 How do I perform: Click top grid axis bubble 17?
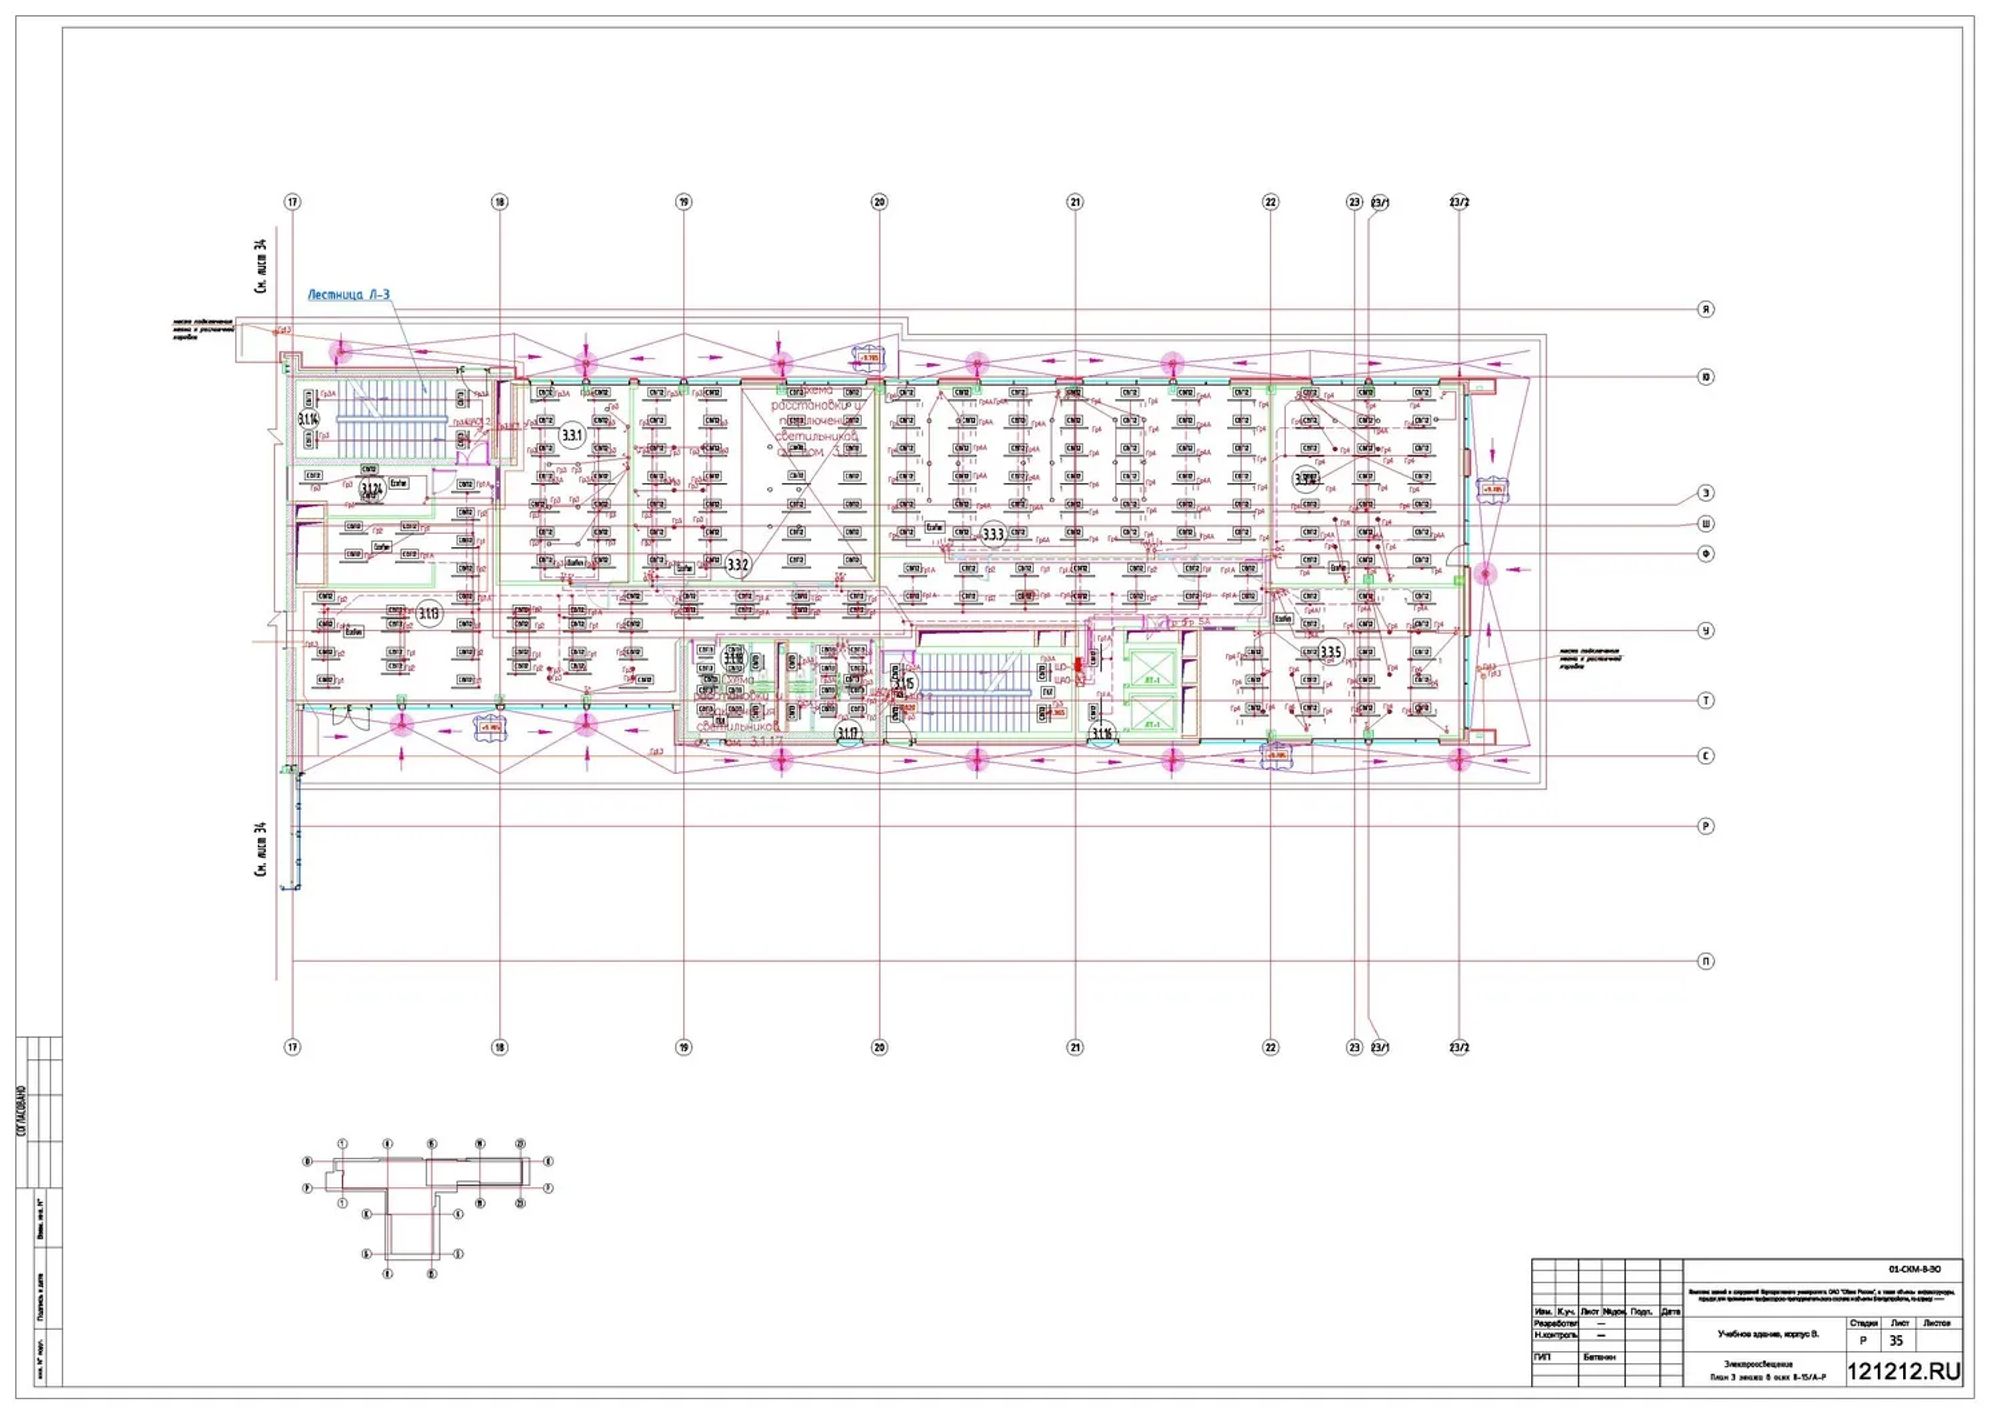tap(292, 202)
